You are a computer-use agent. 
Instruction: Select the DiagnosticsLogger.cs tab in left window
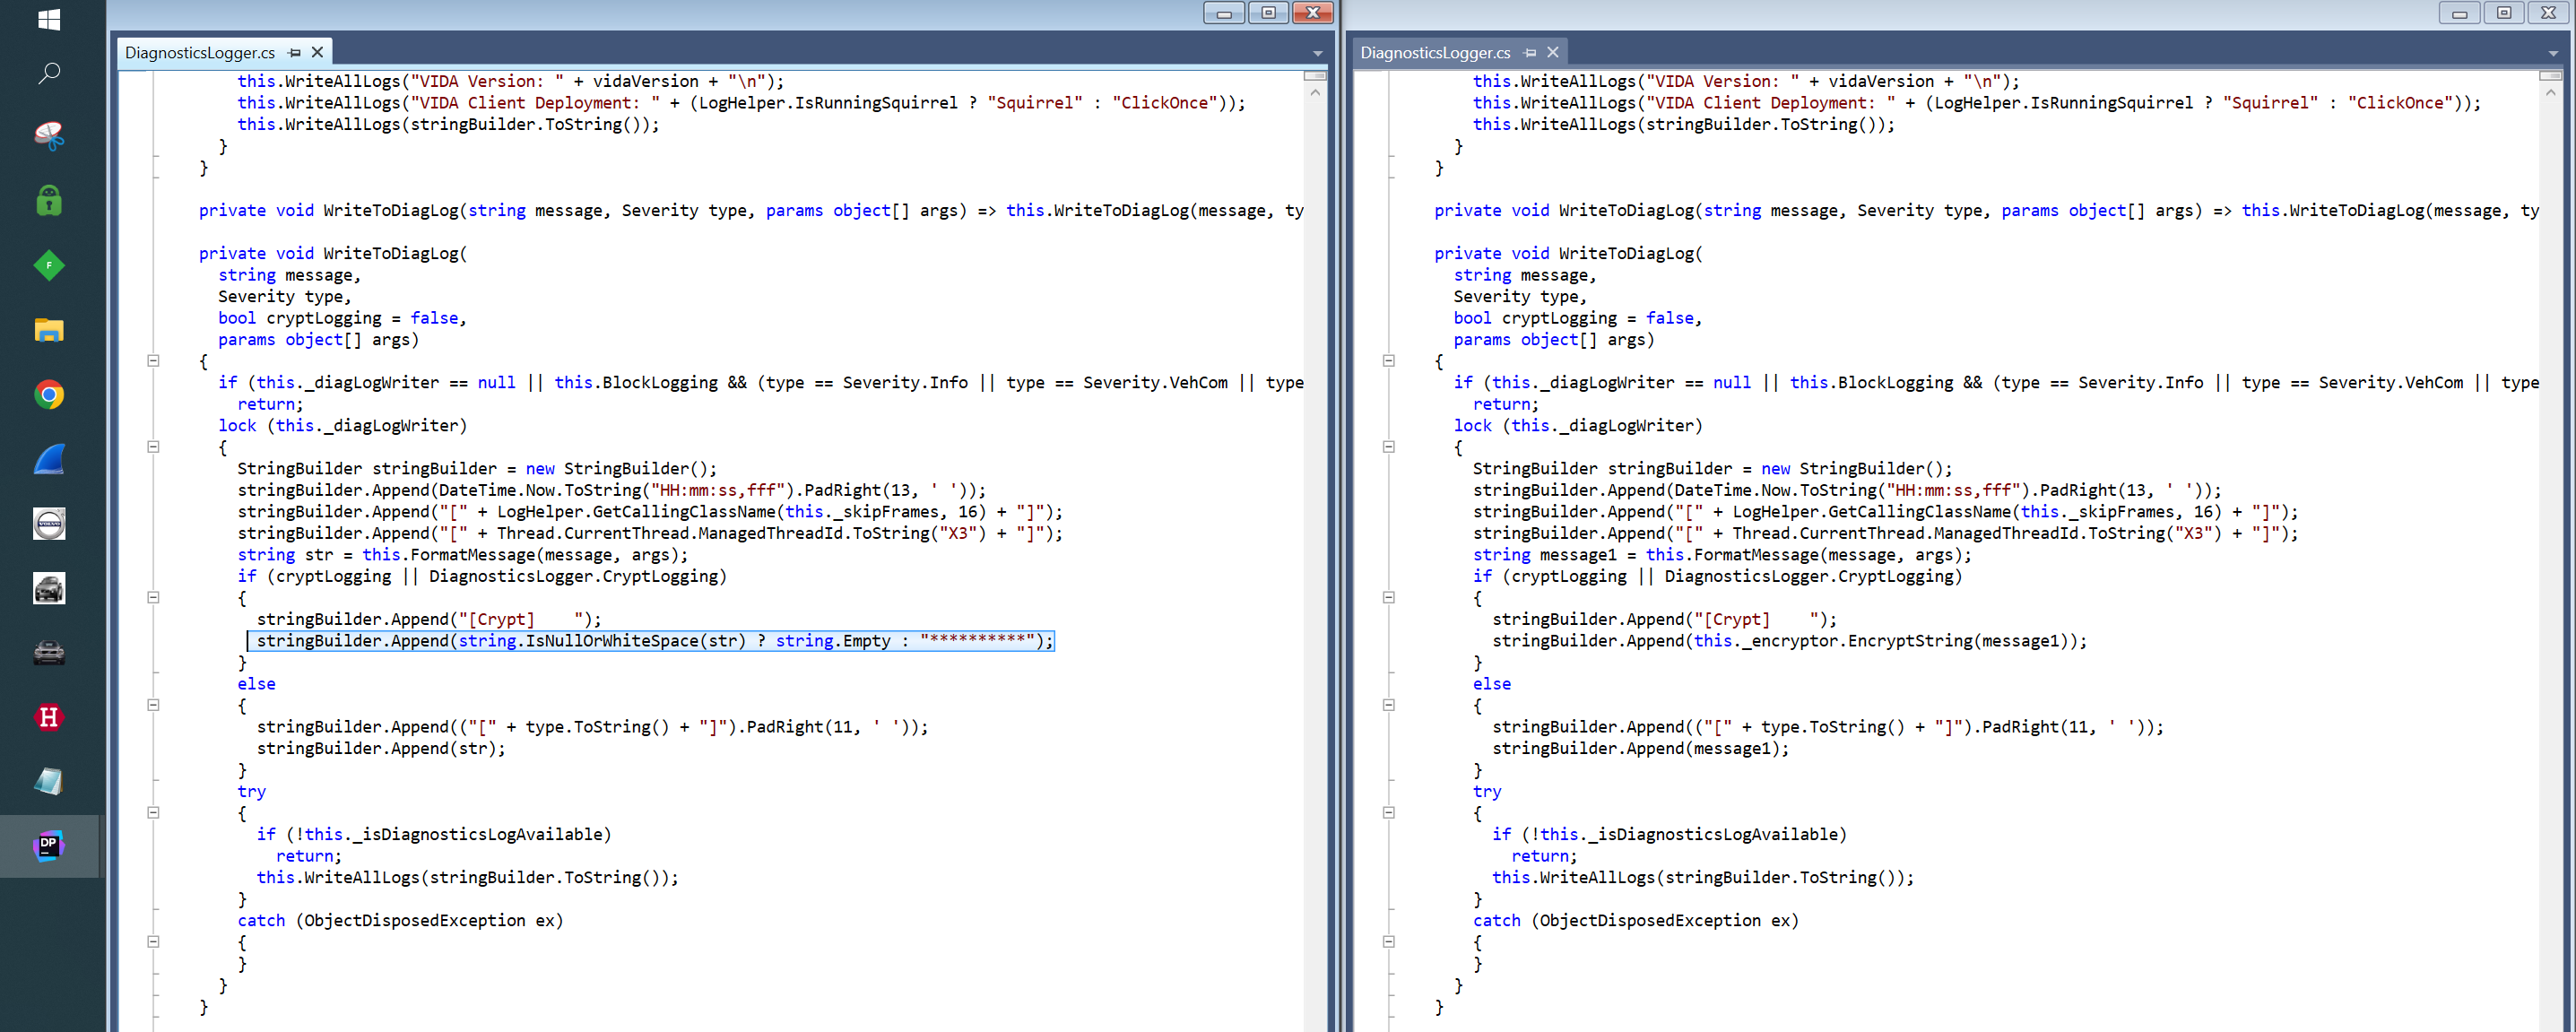[x=200, y=53]
